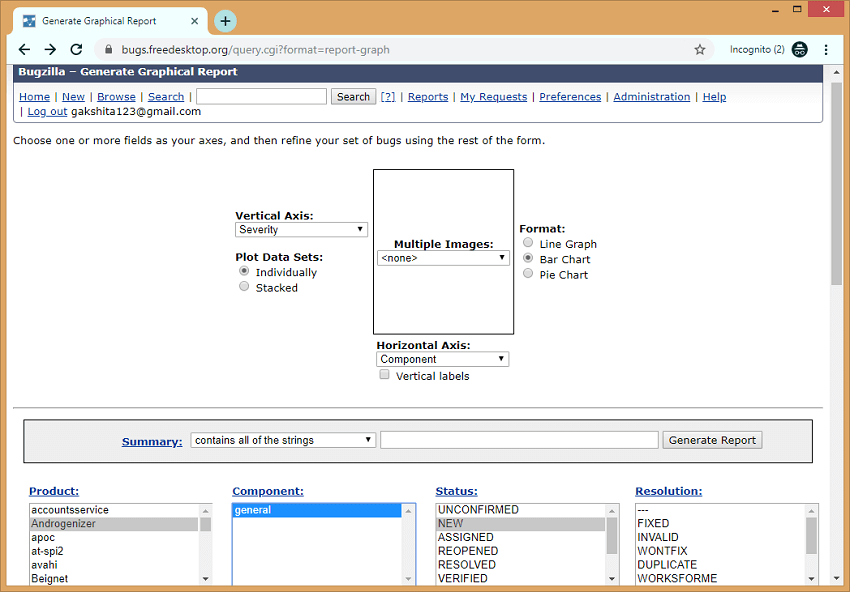Open the Vertical Axis Severity dropdown
Image resolution: width=850 pixels, height=592 pixels.
click(301, 229)
